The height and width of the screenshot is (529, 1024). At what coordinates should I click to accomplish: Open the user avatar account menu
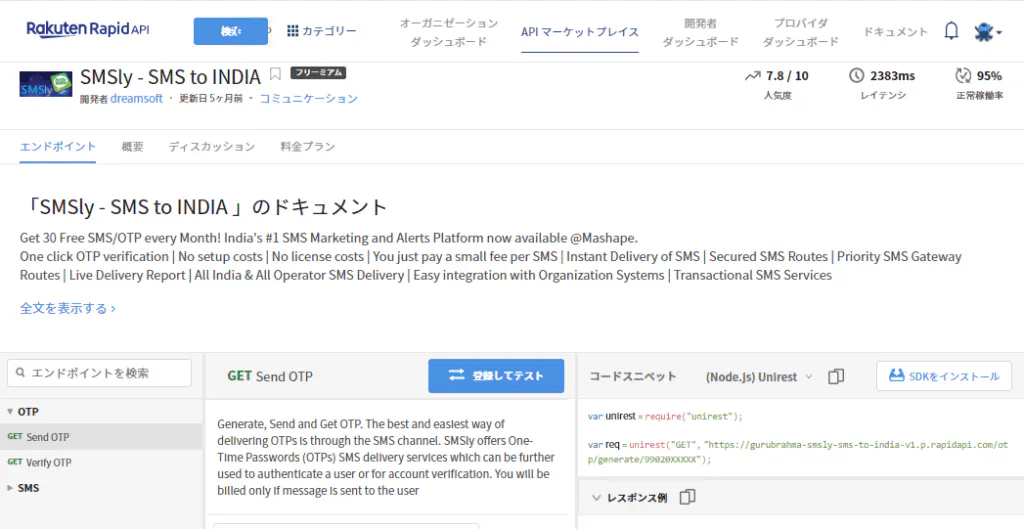tap(987, 31)
